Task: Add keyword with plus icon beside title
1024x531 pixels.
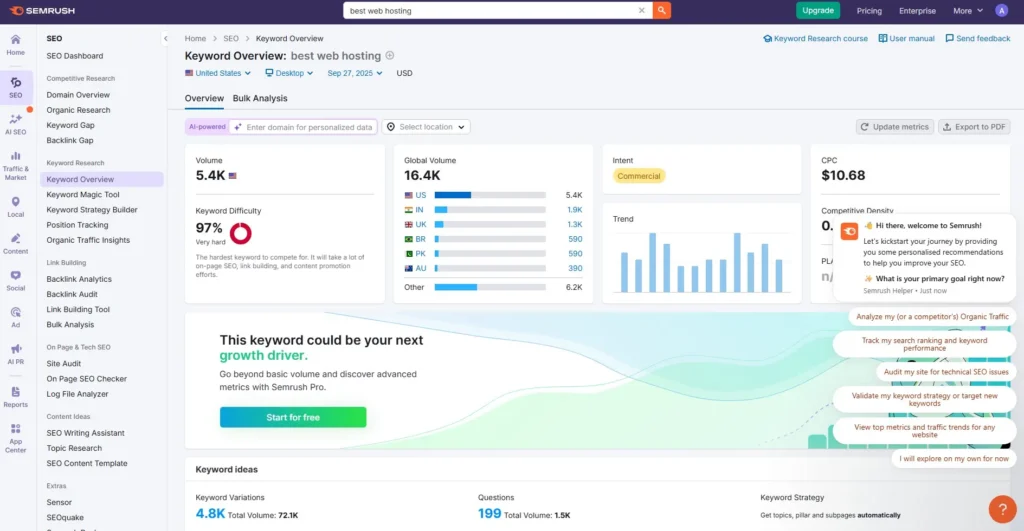Action: 390,56
